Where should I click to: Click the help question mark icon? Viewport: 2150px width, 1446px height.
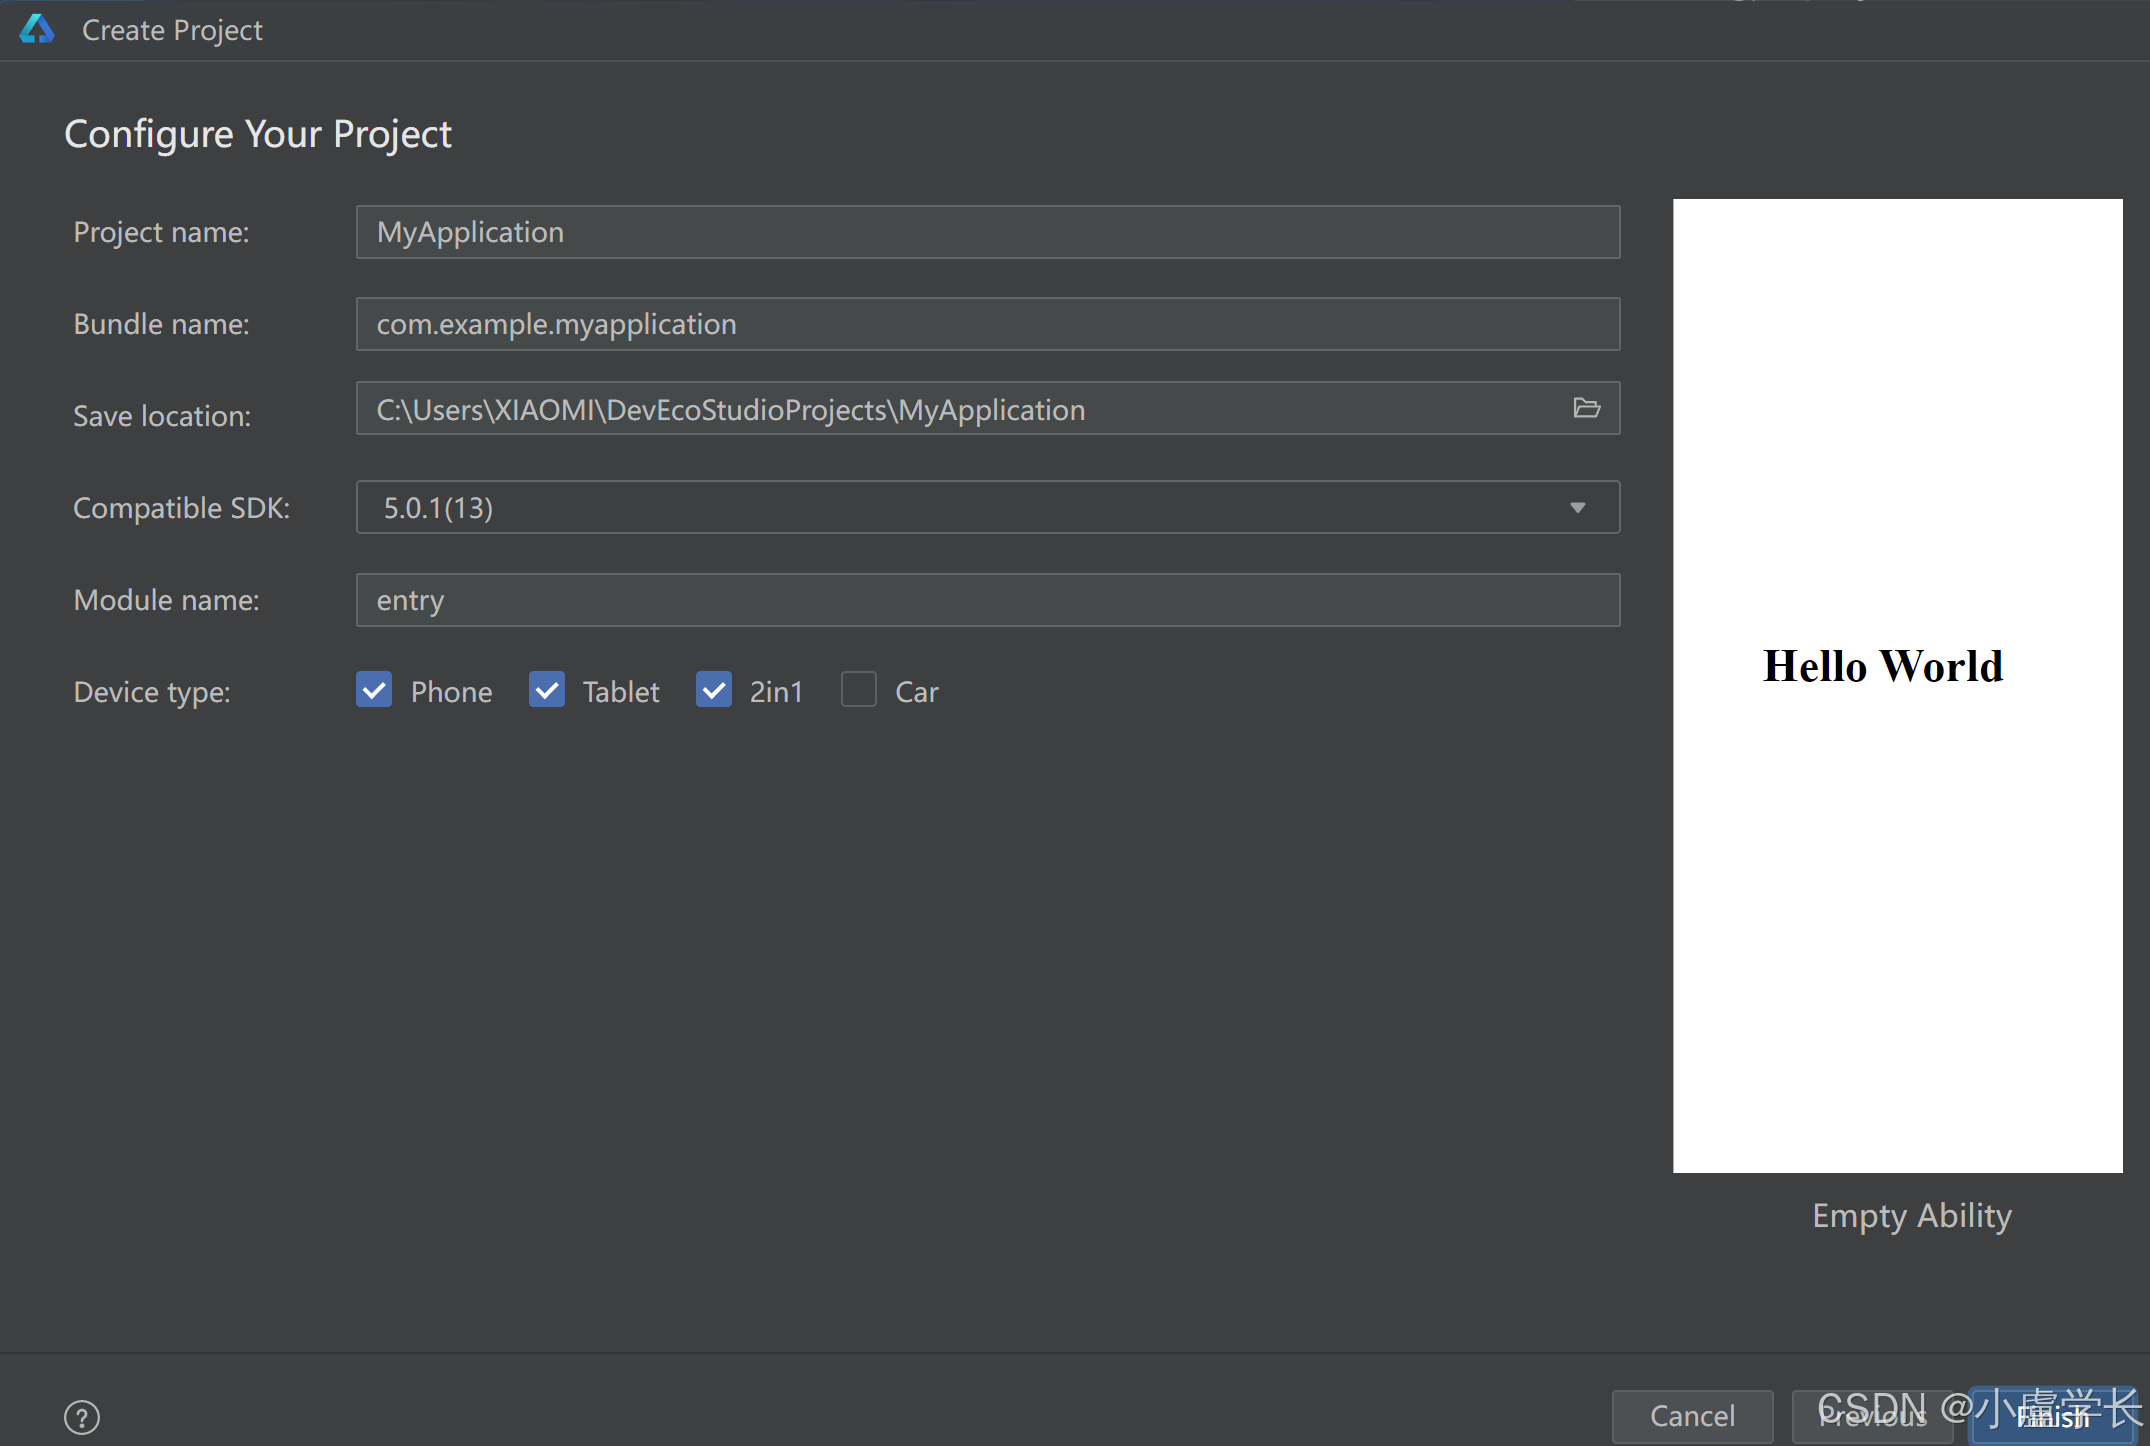[x=82, y=1416]
